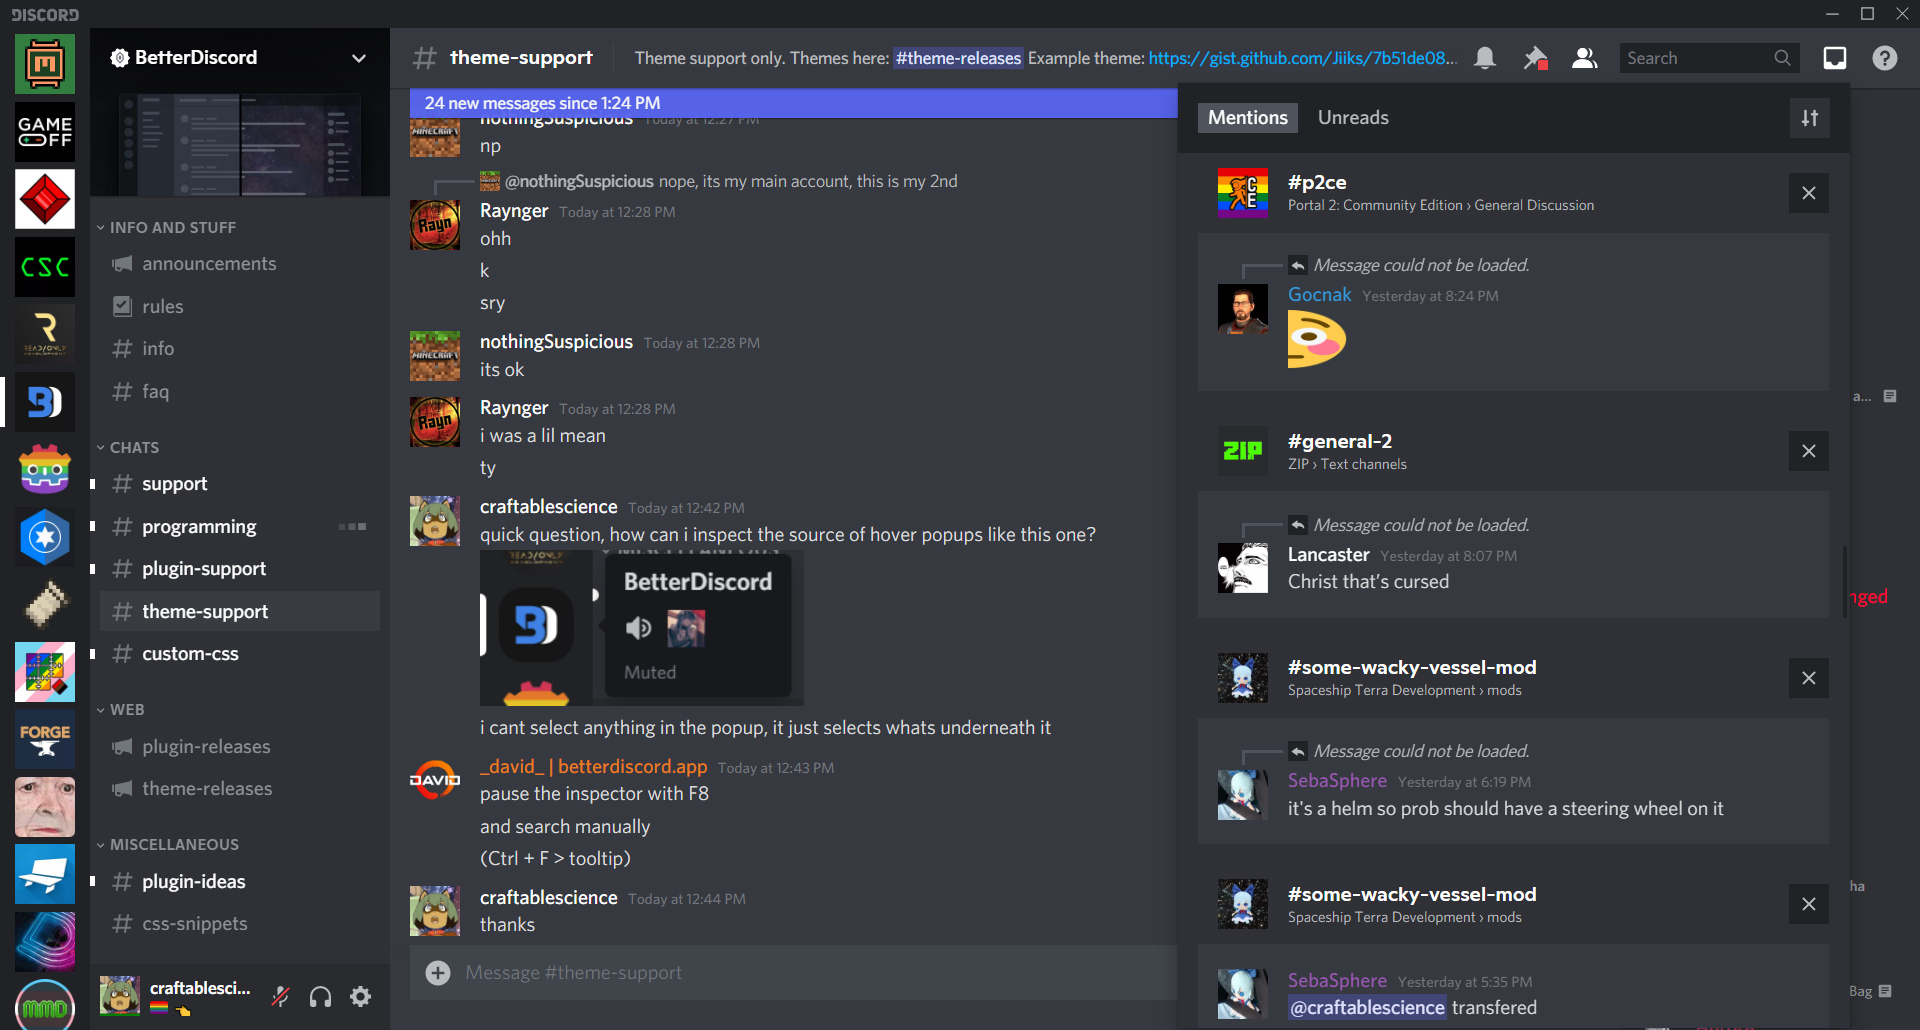Image resolution: width=1920 pixels, height=1030 pixels.
Task: Switch to the Unreads tab
Action: click(1352, 117)
